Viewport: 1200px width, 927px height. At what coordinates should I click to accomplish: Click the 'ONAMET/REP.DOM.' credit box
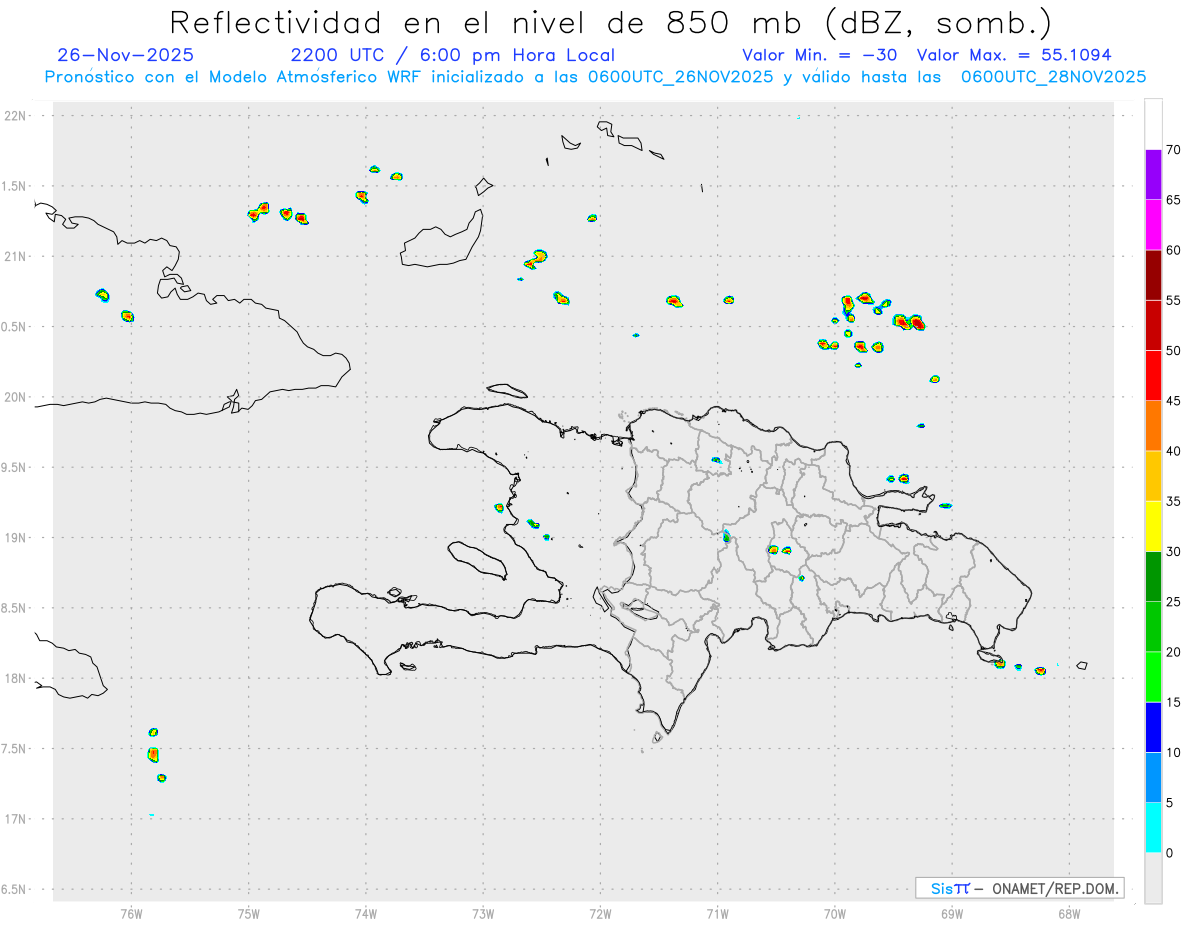(1019, 888)
